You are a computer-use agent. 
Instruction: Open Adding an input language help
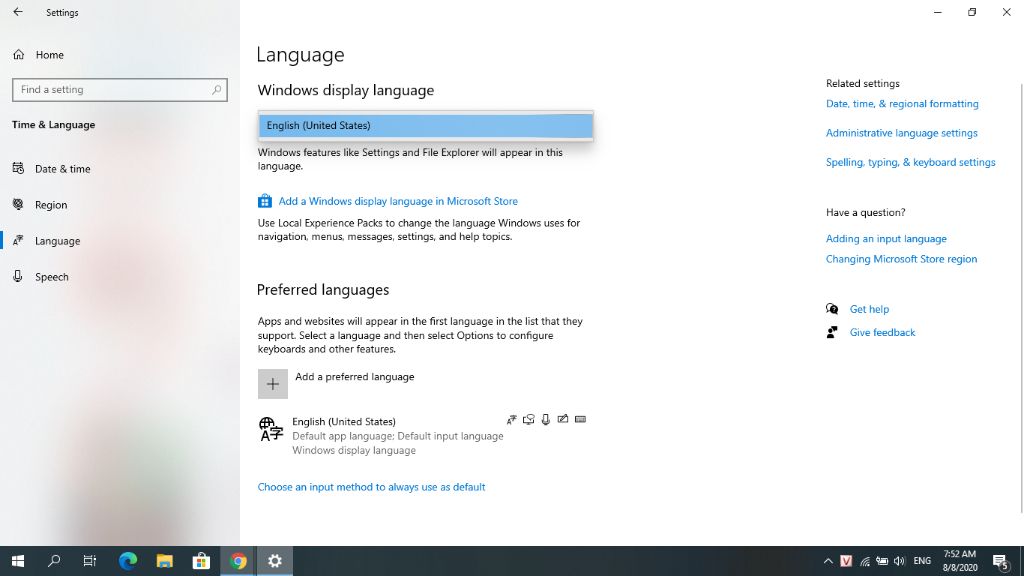(886, 239)
